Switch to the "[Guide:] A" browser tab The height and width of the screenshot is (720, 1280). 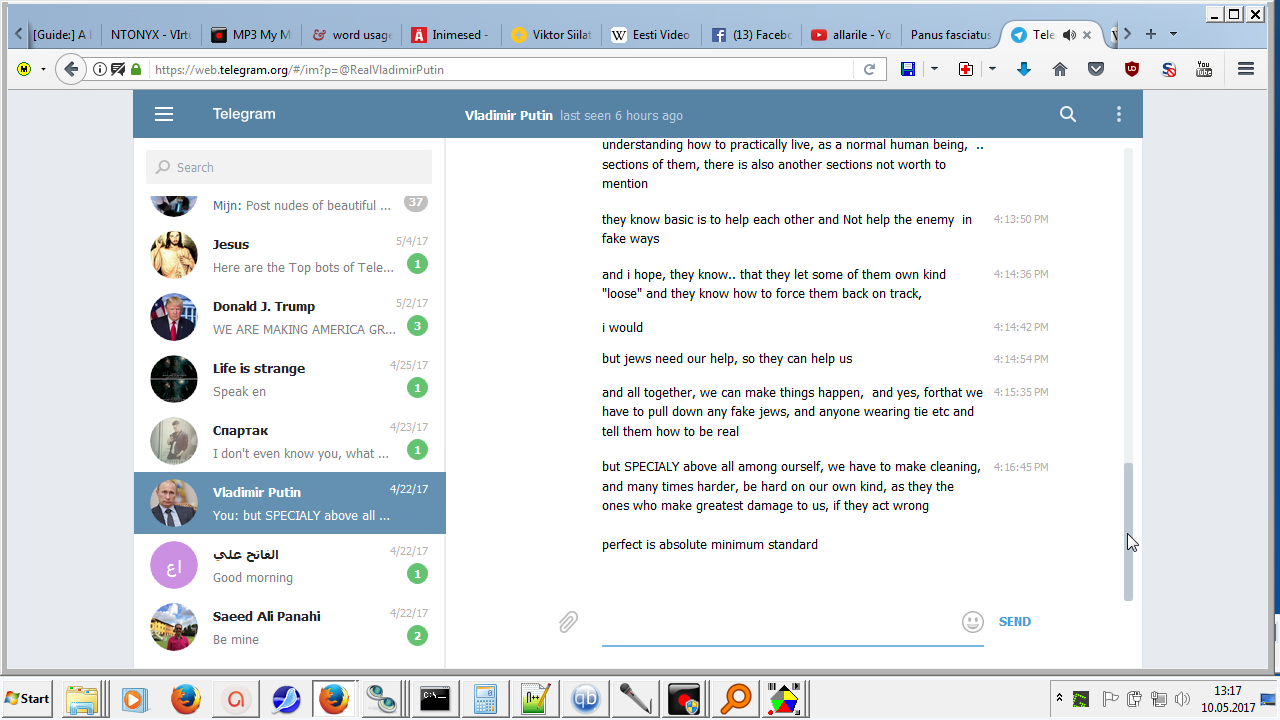click(61, 35)
